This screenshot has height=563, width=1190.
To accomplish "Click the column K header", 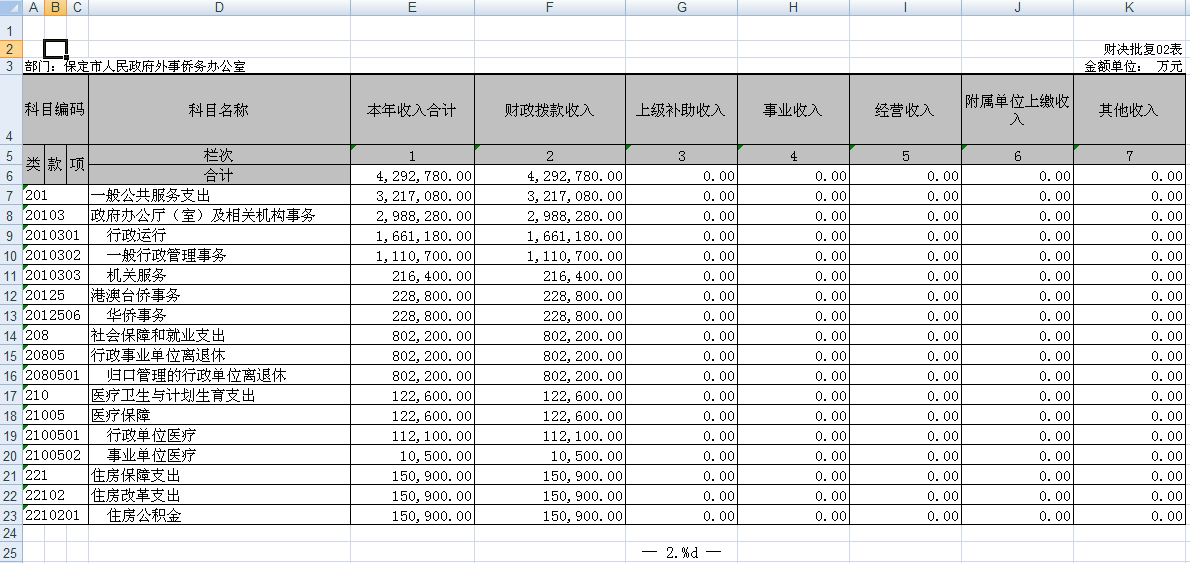I will [x=1129, y=8].
